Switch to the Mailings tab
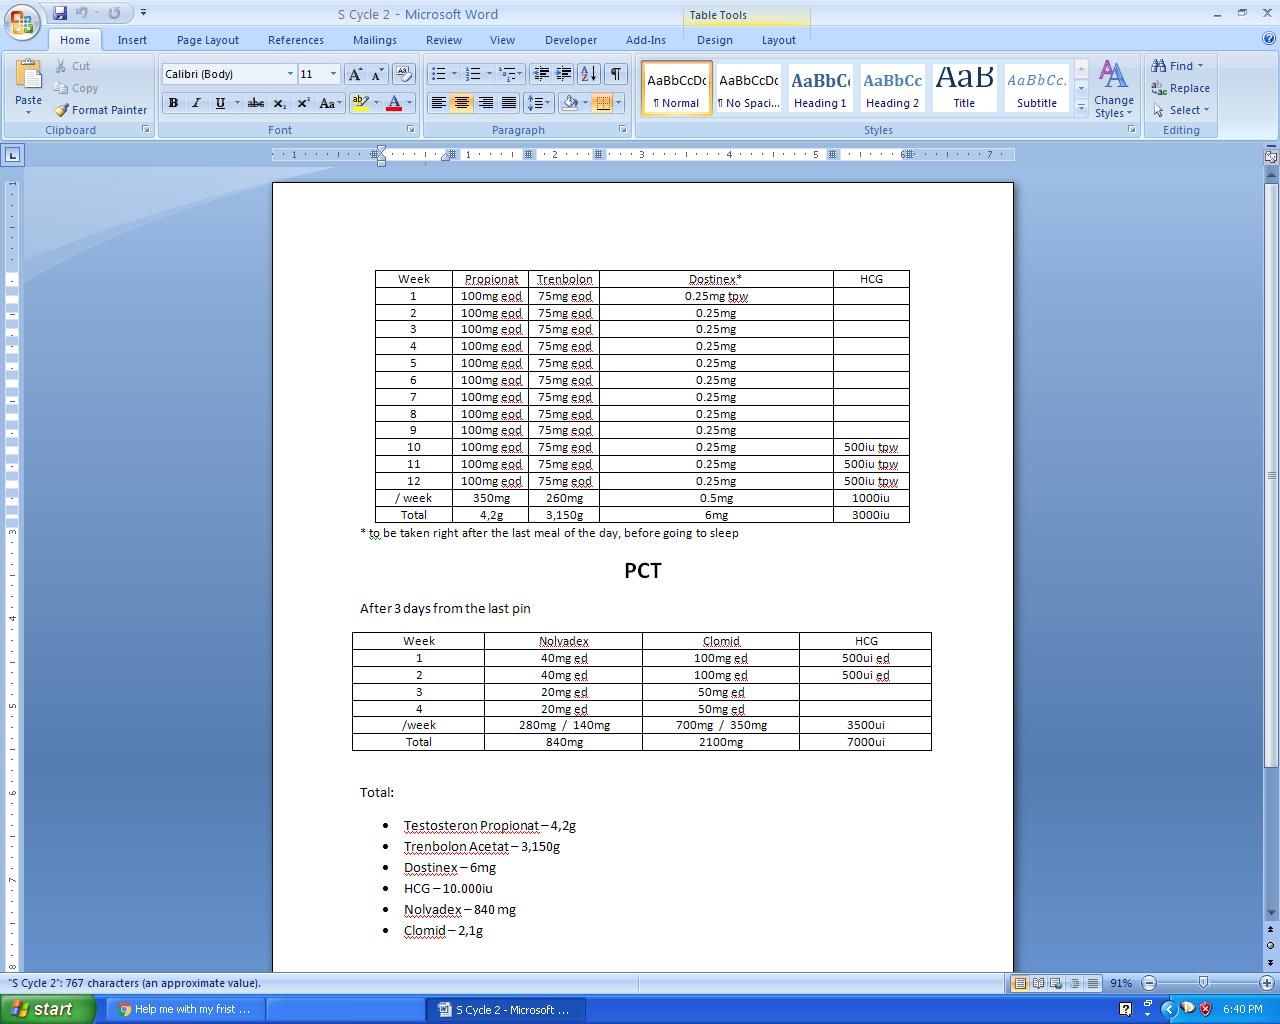Viewport: 1280px width, 1024px height. pyautogui.click(x=375, y=40)
